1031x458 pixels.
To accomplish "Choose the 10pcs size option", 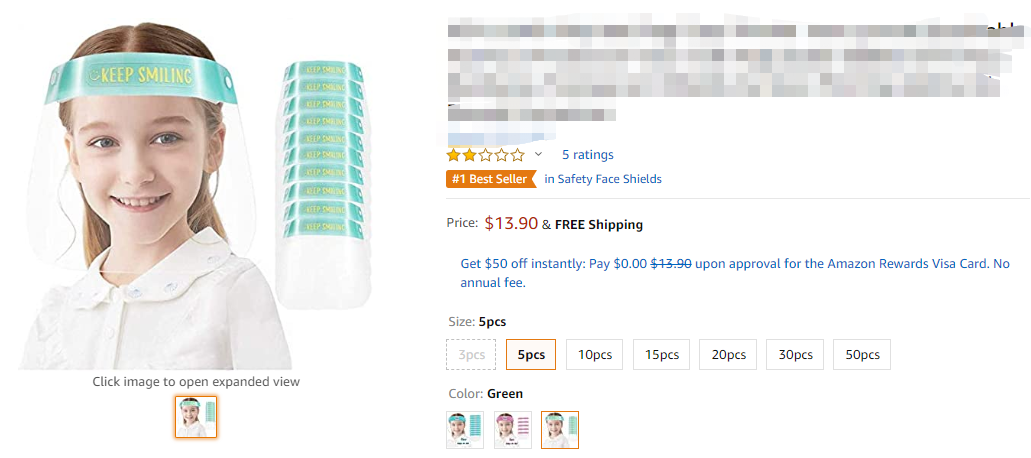I will [x=595, y=355].
